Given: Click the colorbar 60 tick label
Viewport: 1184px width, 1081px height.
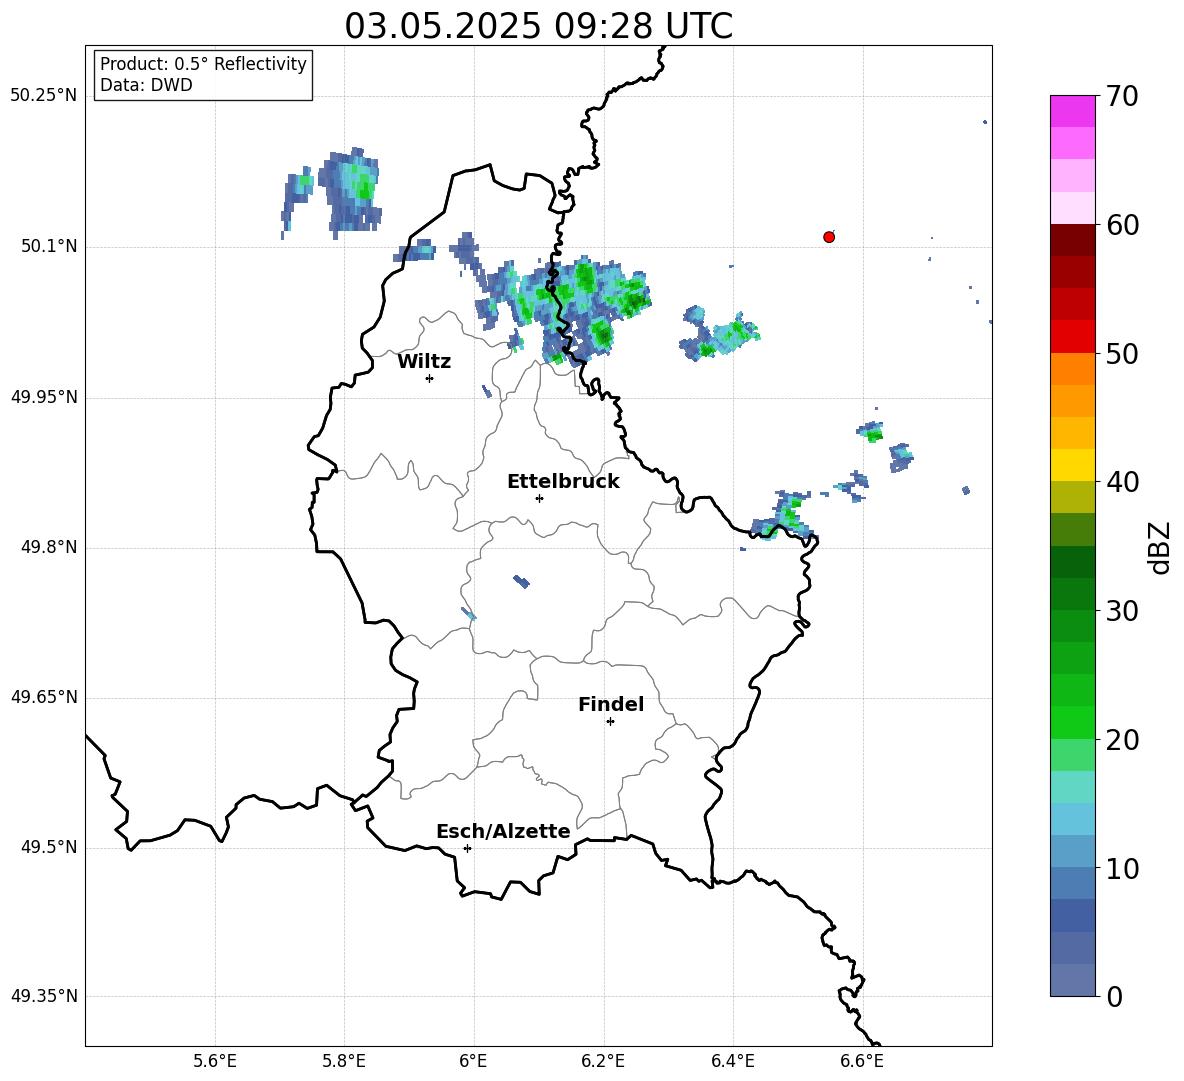Looking at the screenshot, I should [x=1122, y=225].
